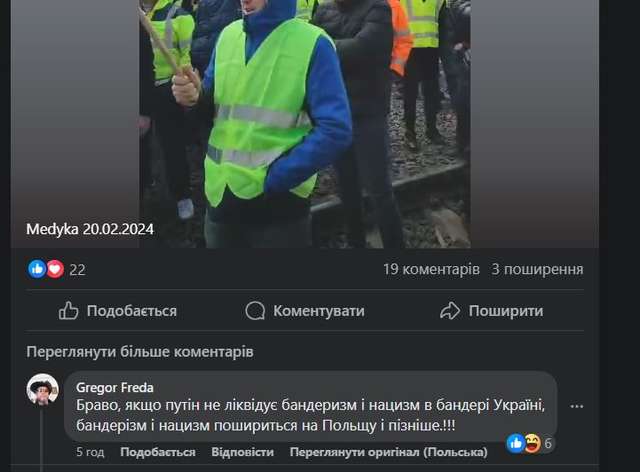The height and width of the screenshot is (472, 640).
Task: Expand Переглянути більше коментарів
Action: tap(140, 352)
